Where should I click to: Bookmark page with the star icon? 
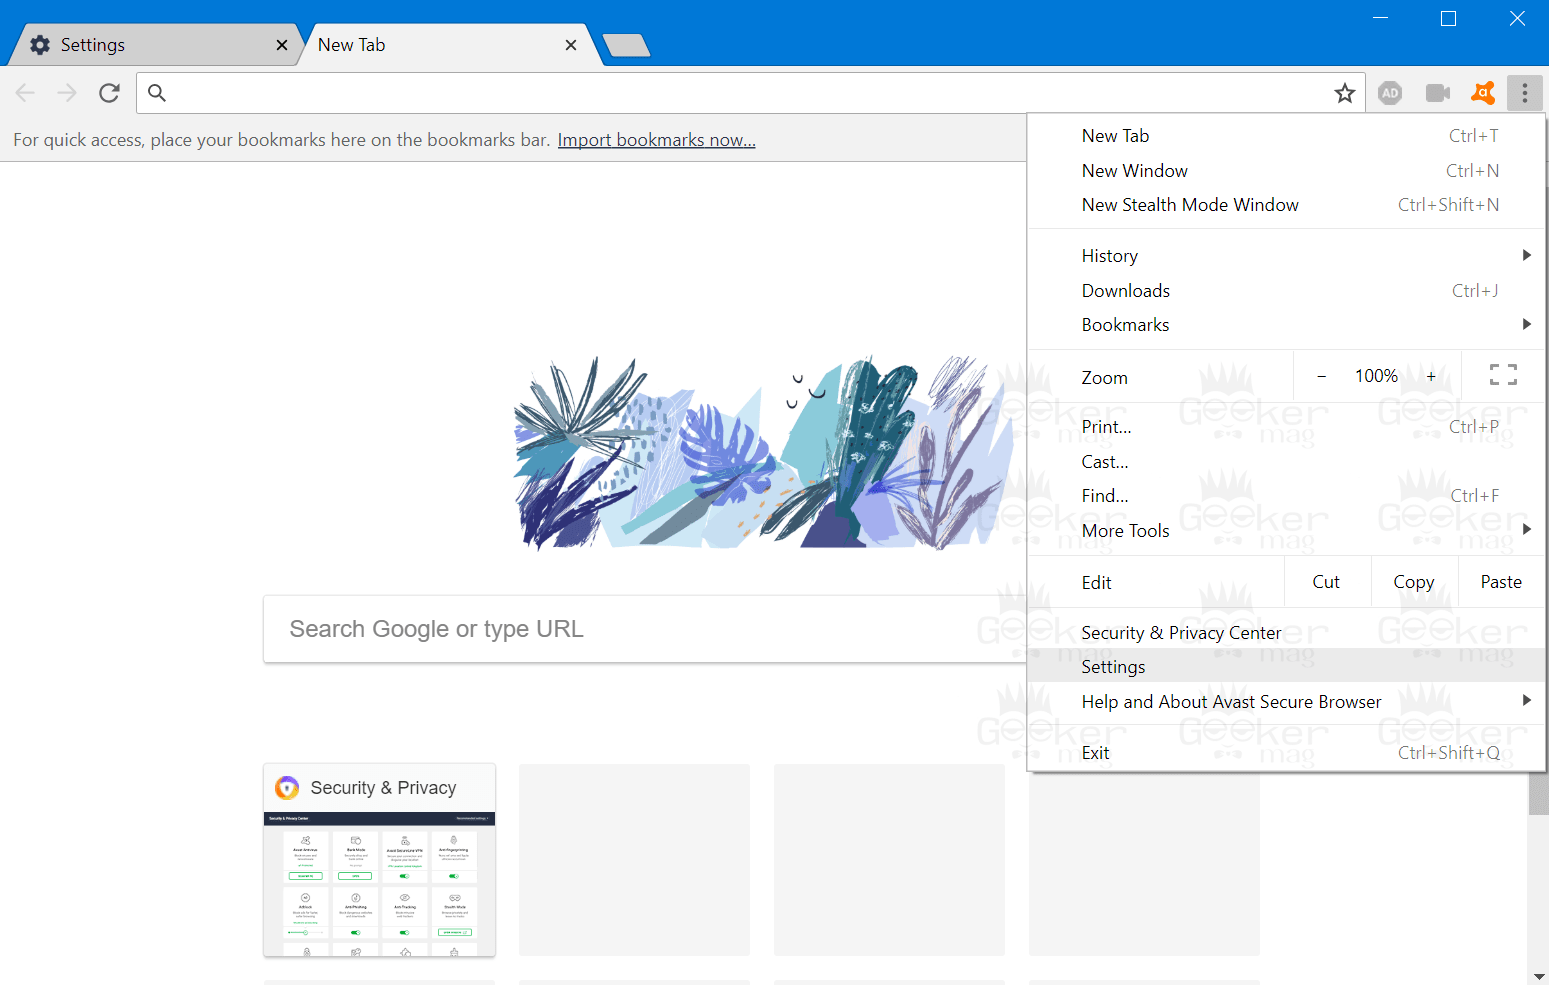tap(1345, 93)
